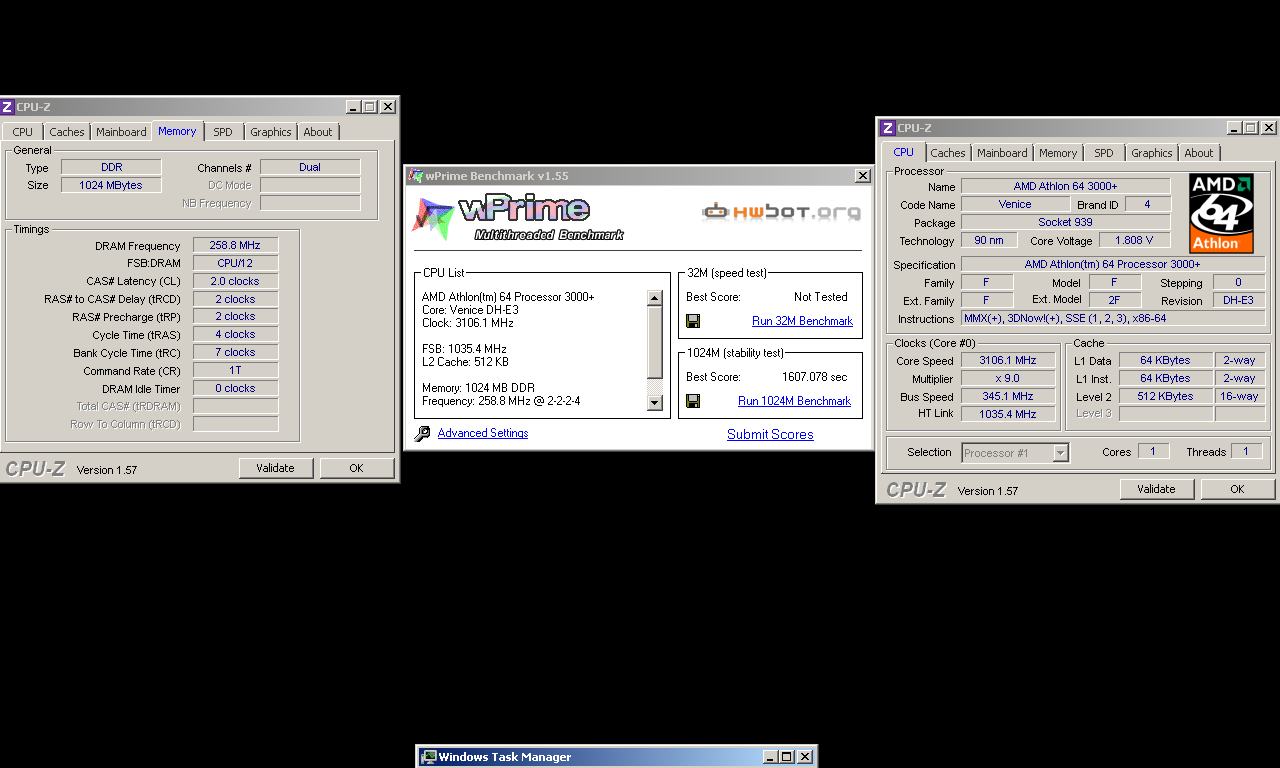Click the Technology value 90 nm
Image resolution: width=1280 pixels, height=768 pixels.
click(x=989, y=240)
